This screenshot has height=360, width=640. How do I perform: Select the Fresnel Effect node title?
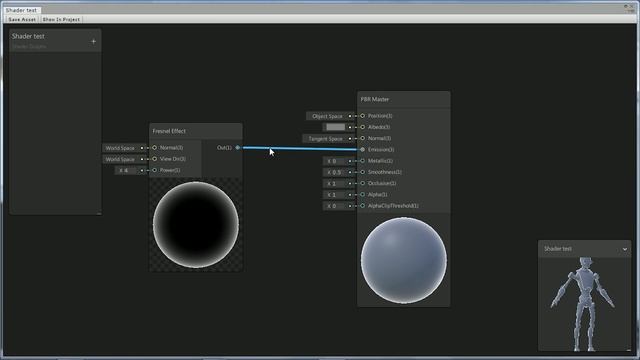click(169, 131)
